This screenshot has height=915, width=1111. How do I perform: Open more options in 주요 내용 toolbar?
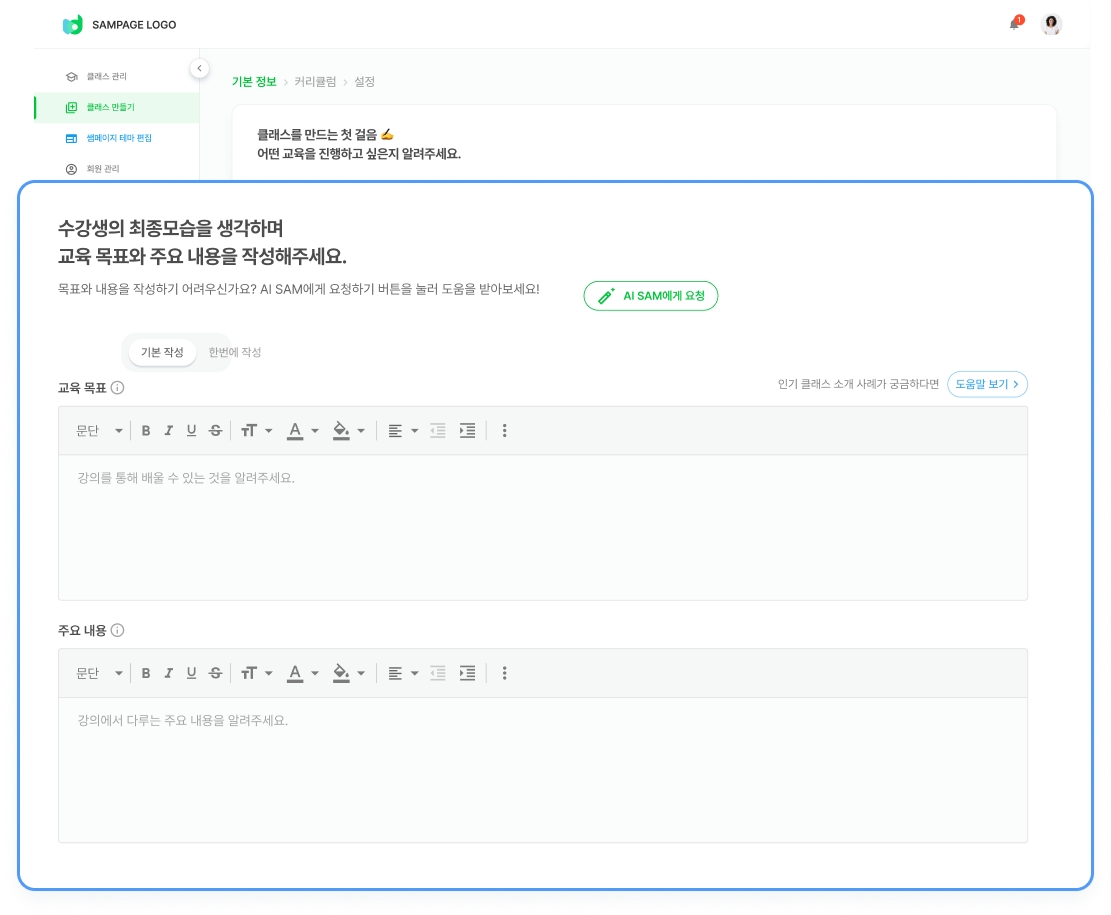(504, 673)
